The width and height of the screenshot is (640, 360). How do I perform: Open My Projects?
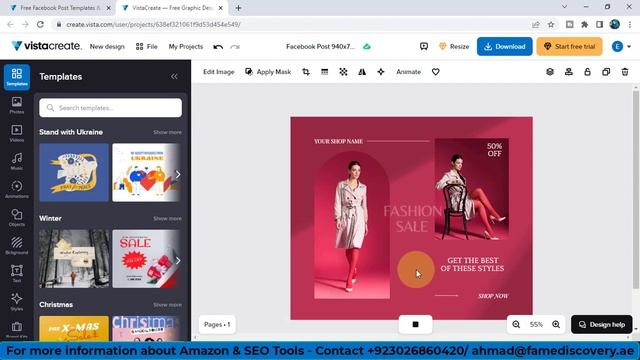pos(186,47)
